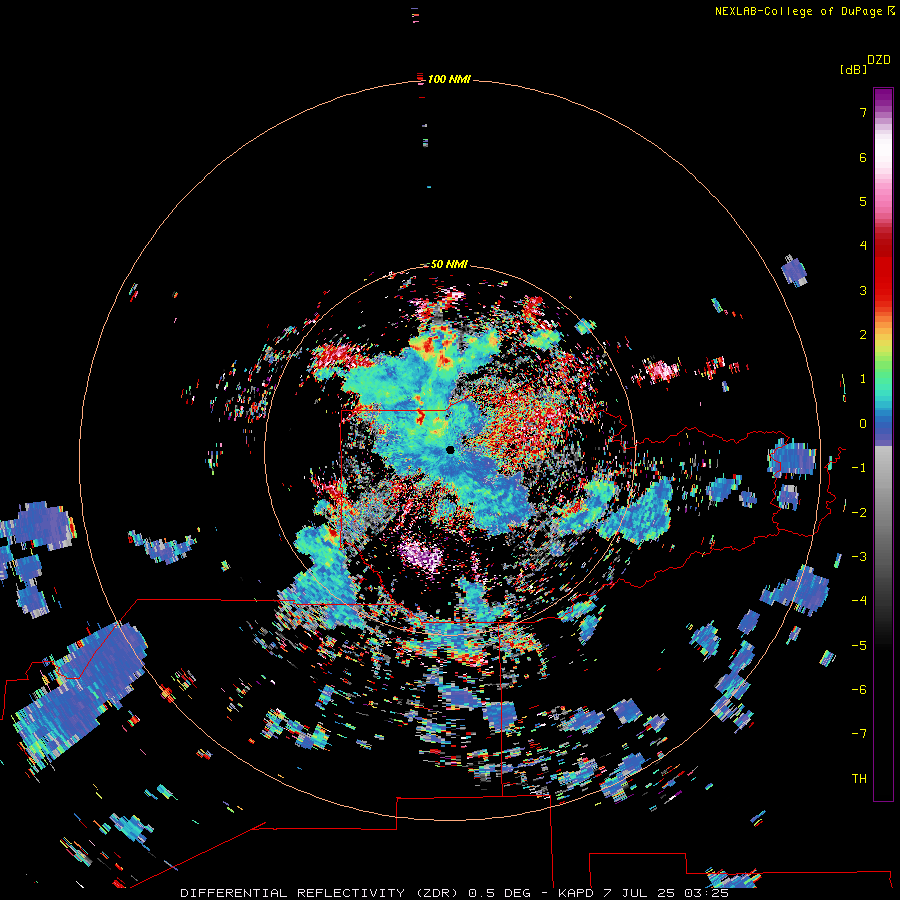Click the DZD legend title
The width and height of the screenshot is (900, 900).
click(879, 60)
